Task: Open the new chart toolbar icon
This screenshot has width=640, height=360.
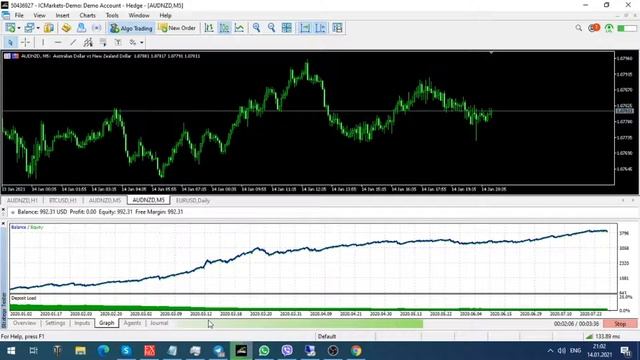Action: click(10, 28)
